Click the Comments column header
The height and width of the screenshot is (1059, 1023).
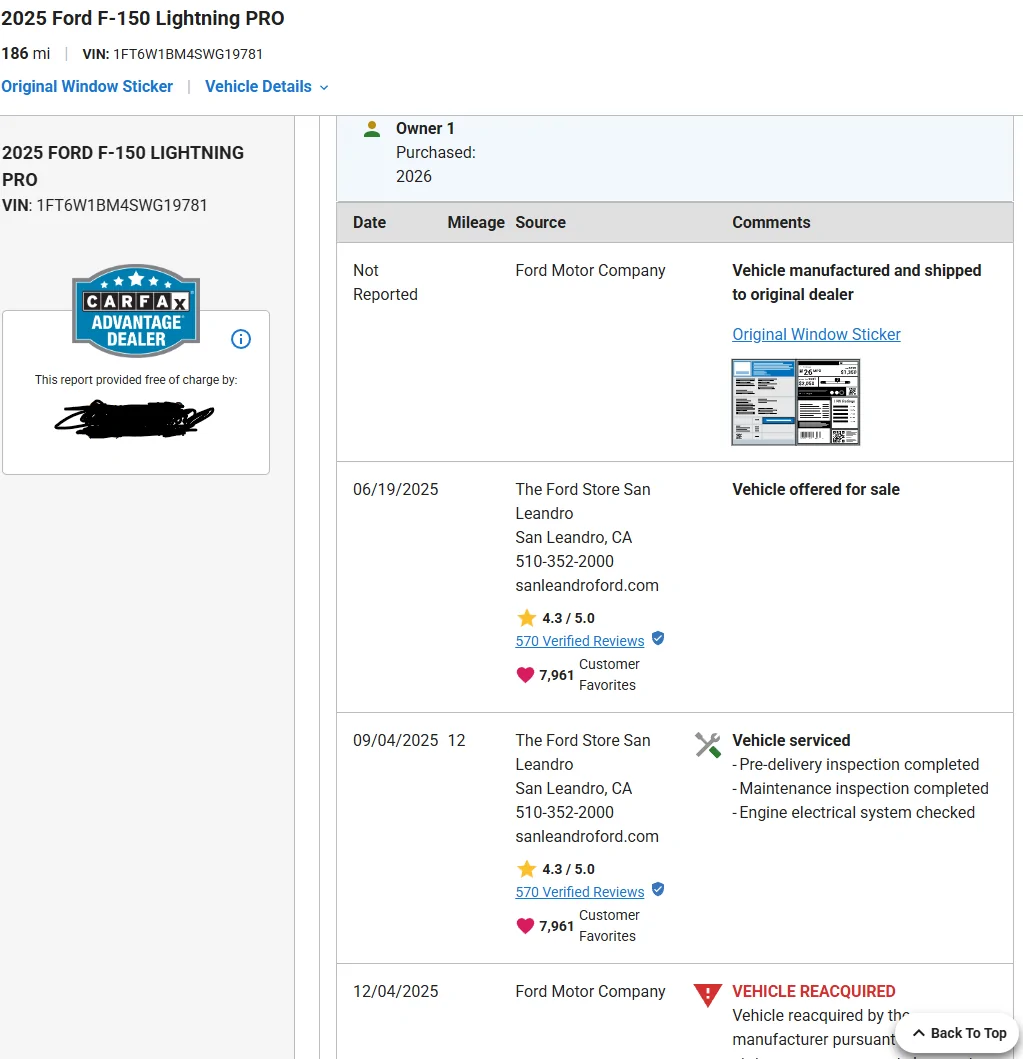click(771, 222)
